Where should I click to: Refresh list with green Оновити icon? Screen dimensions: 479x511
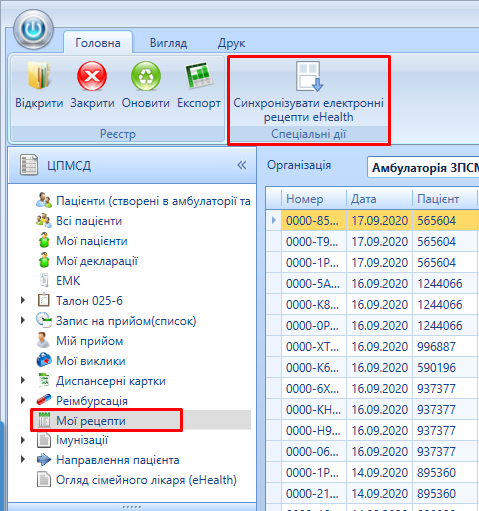146,76
